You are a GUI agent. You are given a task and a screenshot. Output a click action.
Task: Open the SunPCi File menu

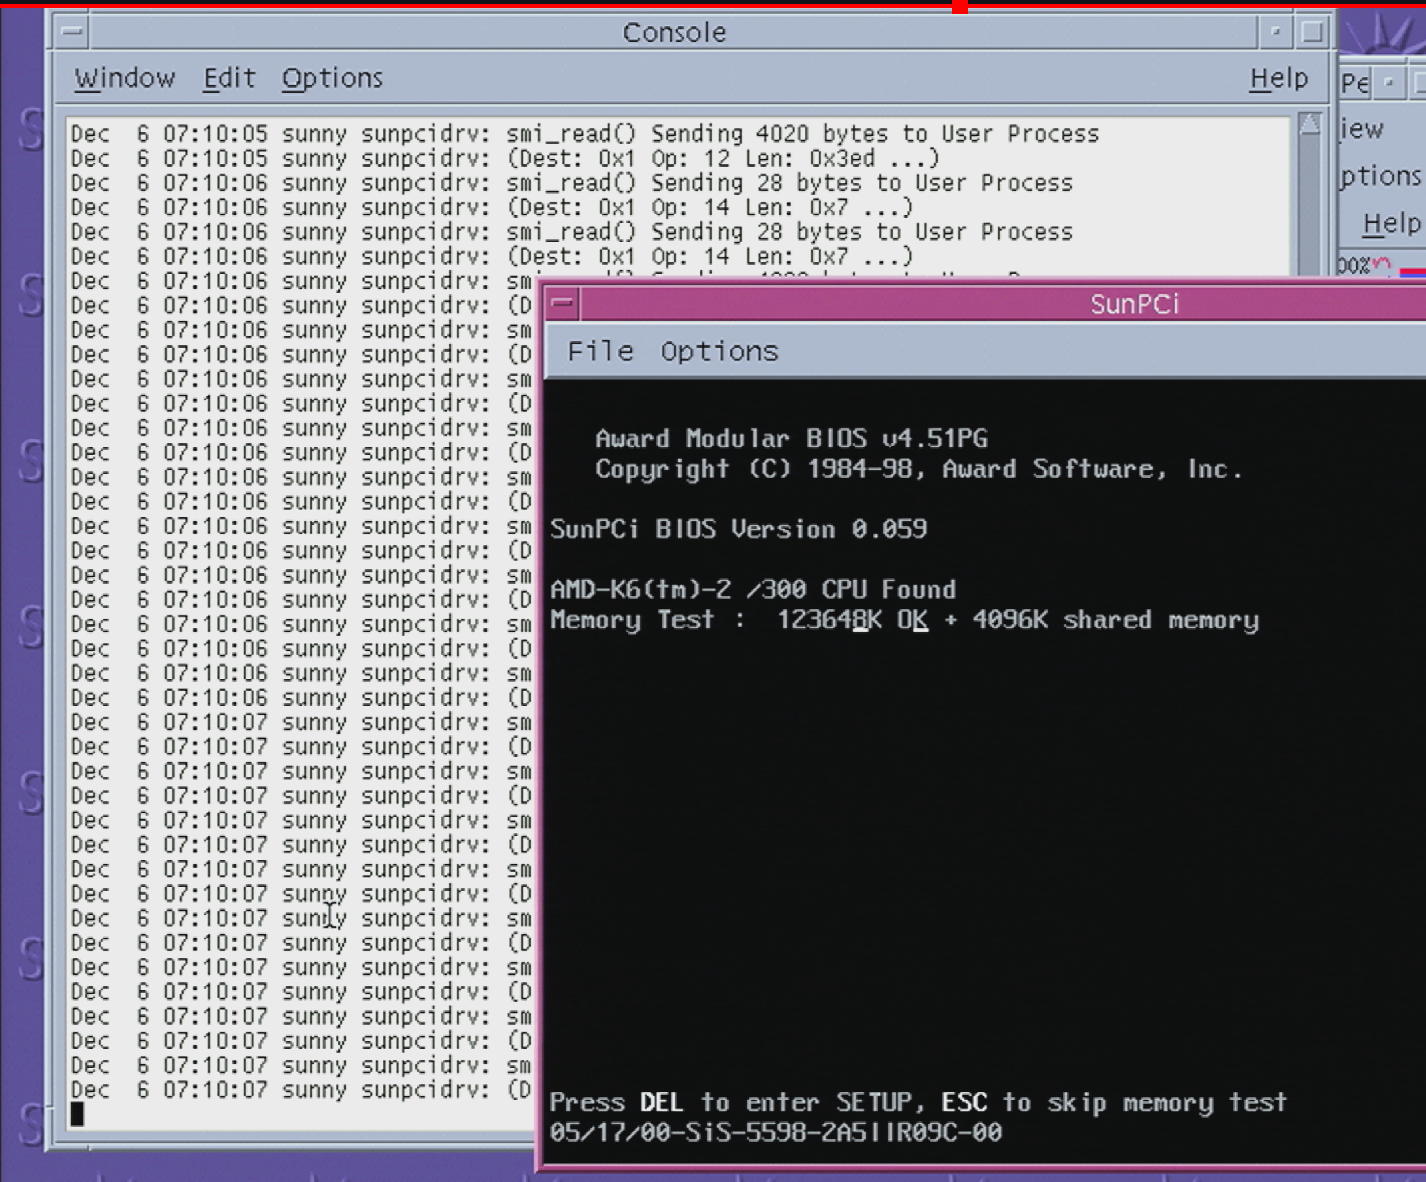(600, 351)
